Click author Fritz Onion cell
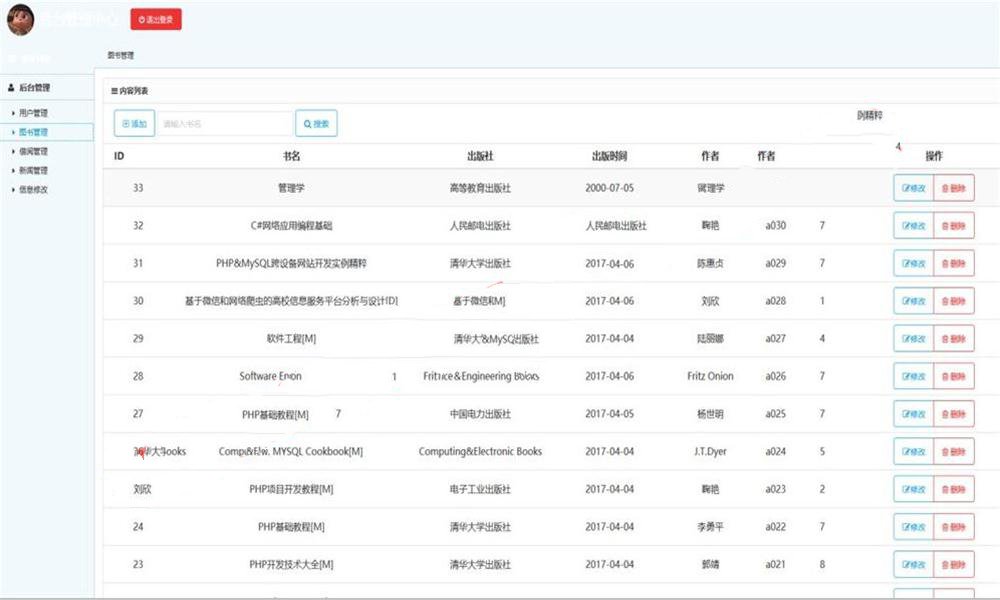 coord(710,376)
